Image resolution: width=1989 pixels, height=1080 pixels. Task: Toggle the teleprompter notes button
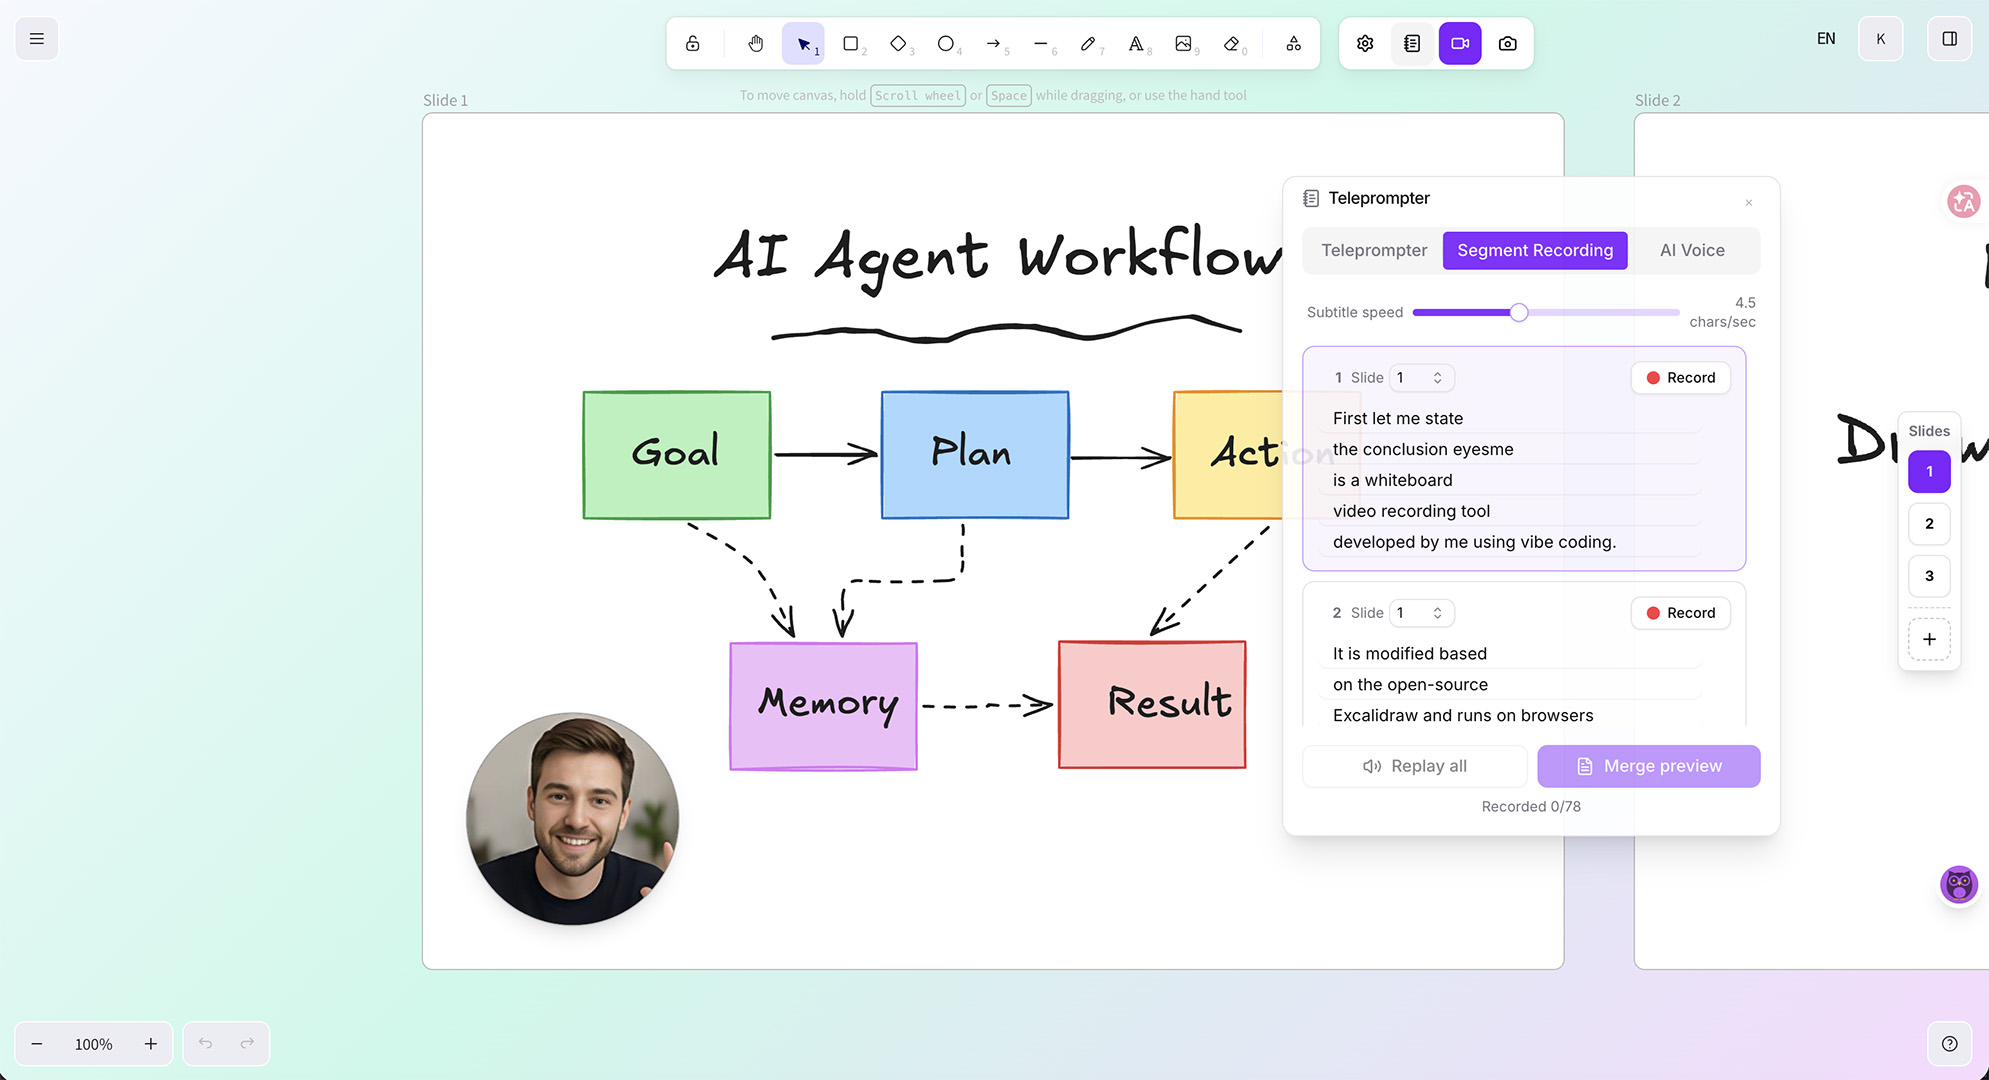(x=1412, y=43)
